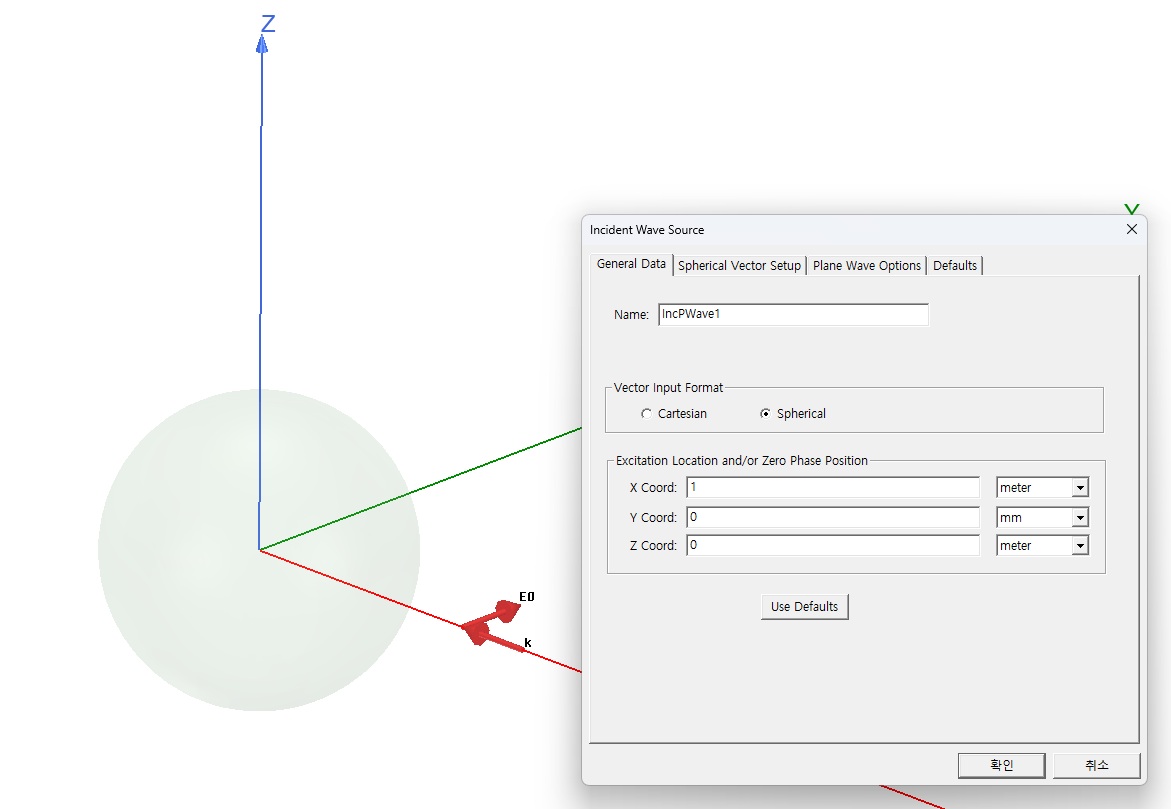Click the red E0 field vector arrow
The width and height of the screenshot is (1171, 809).
(500, 612)
